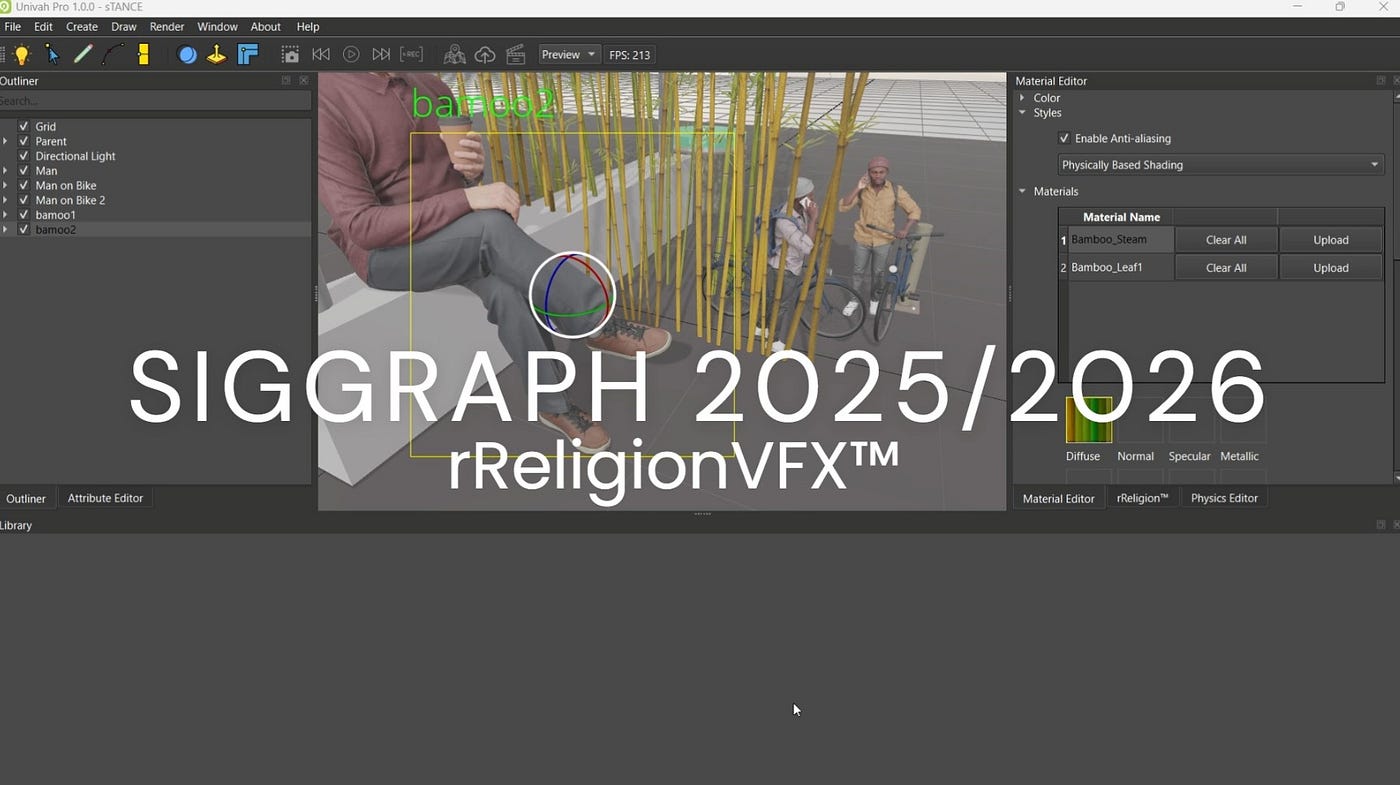Toggle the Man on Bike checkbox
1400x785 pixels.
(24, 186)
